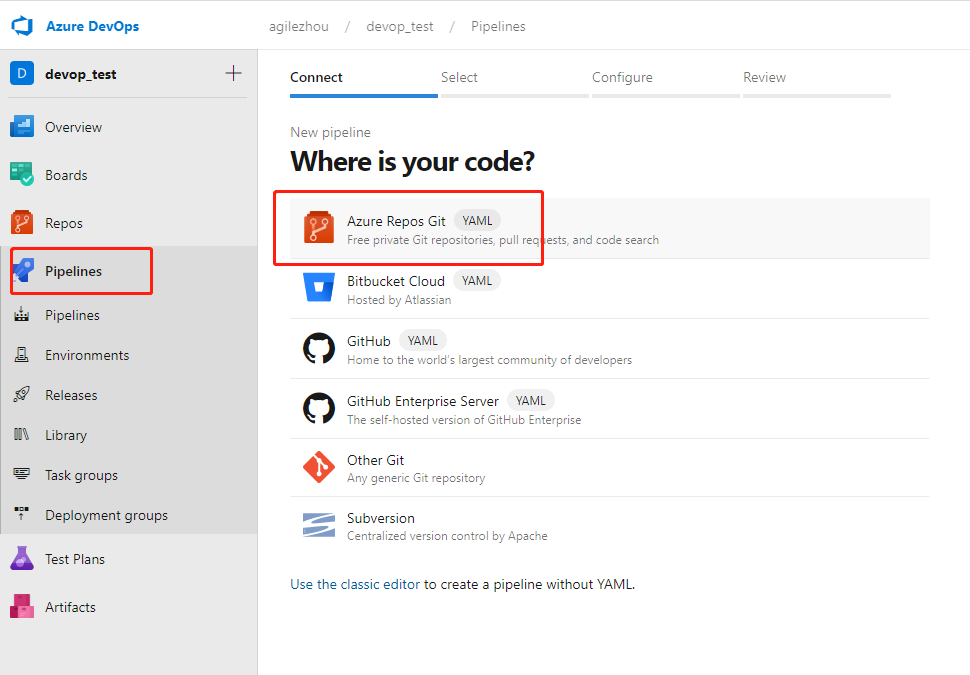Go to Overview section label
Image resolution: width=970 pixels, height=675 pixels.
73,127
